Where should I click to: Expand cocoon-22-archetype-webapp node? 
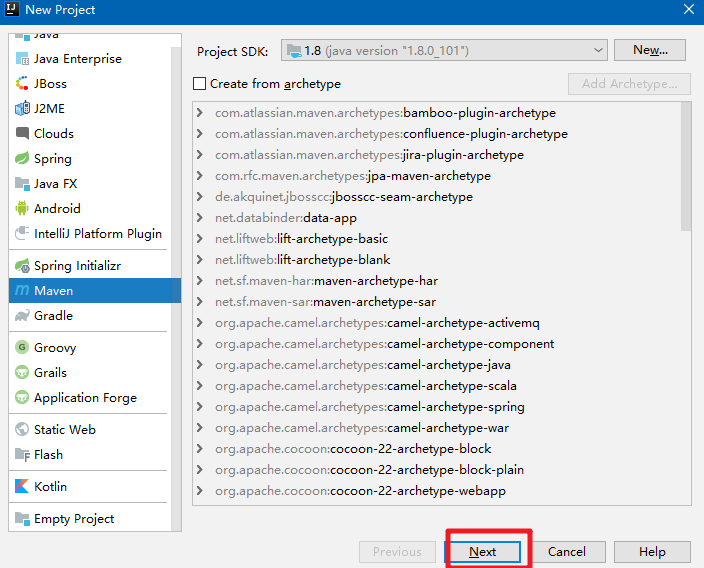click(200, 491)
